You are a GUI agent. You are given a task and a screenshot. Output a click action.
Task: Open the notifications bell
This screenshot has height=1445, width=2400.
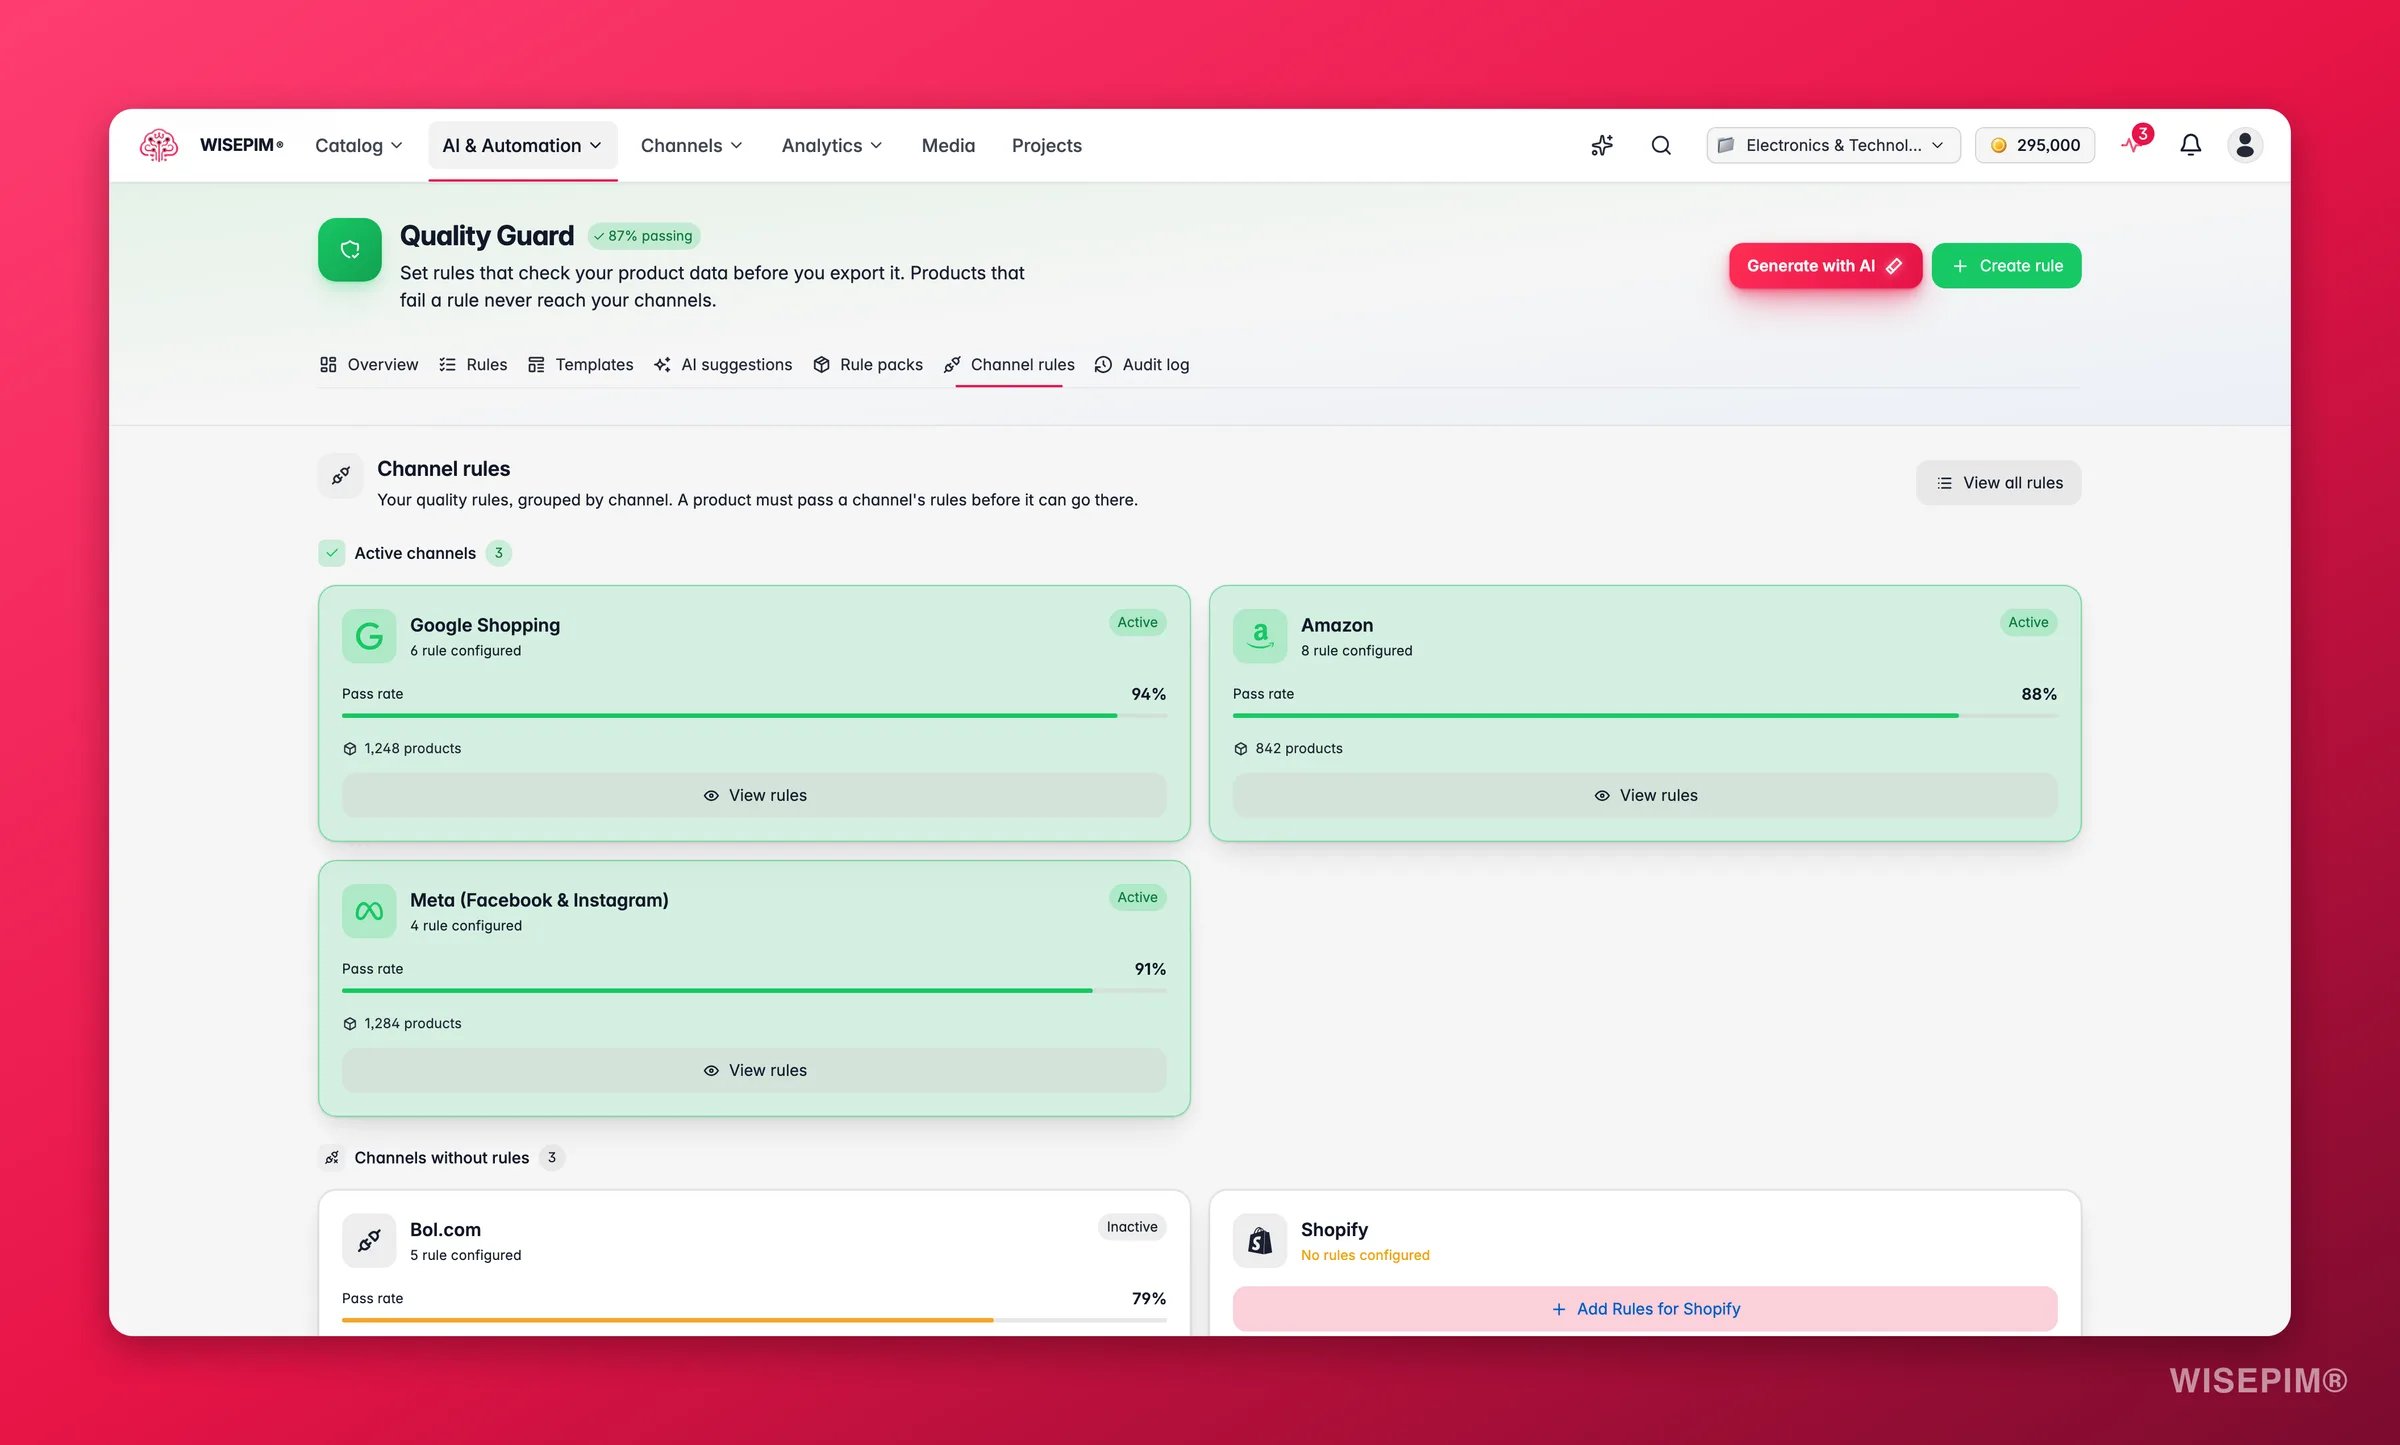point(2190,145)
